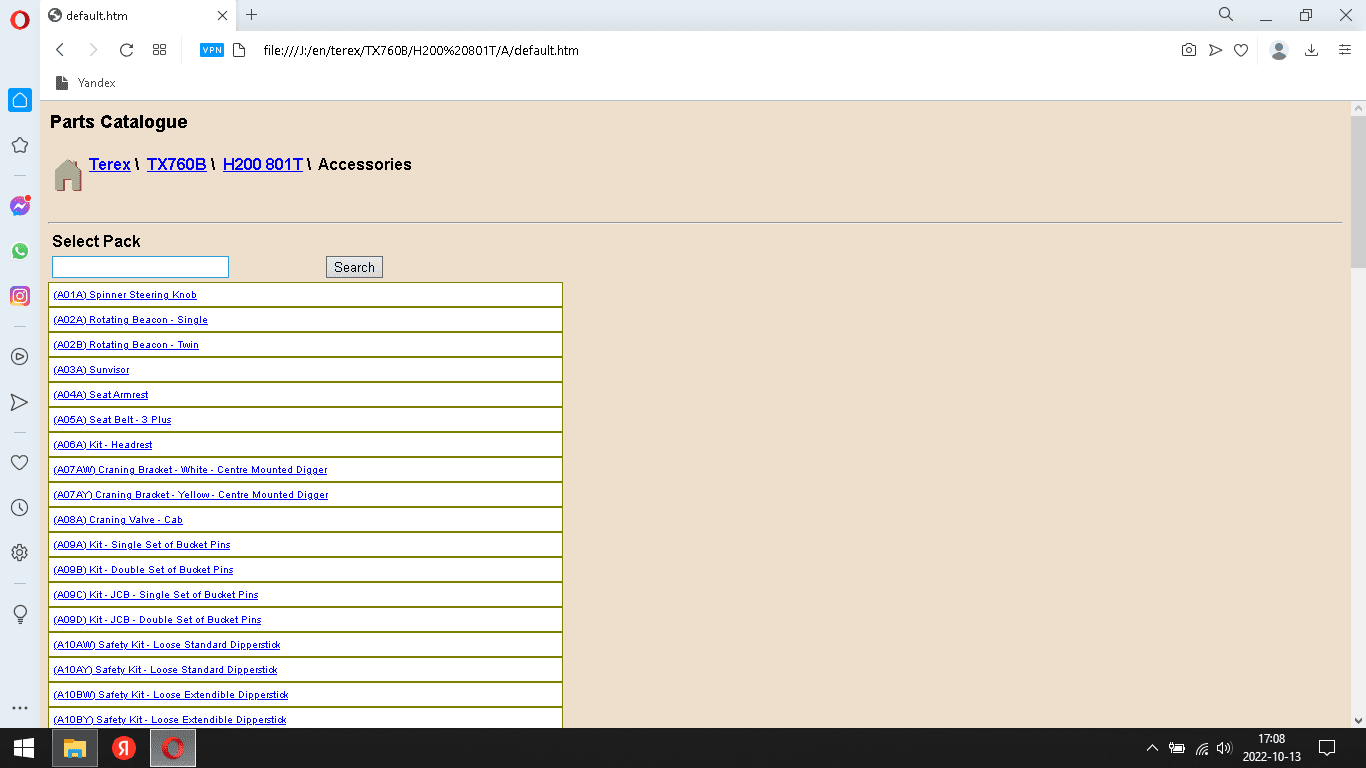Open the Easy Setup menu
Viewport: 1366px width, 768px height.
1345,50
